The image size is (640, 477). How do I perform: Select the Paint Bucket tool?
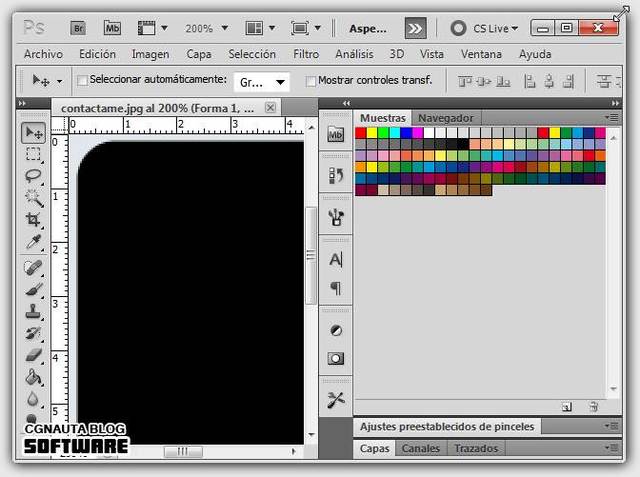point(33,377)
